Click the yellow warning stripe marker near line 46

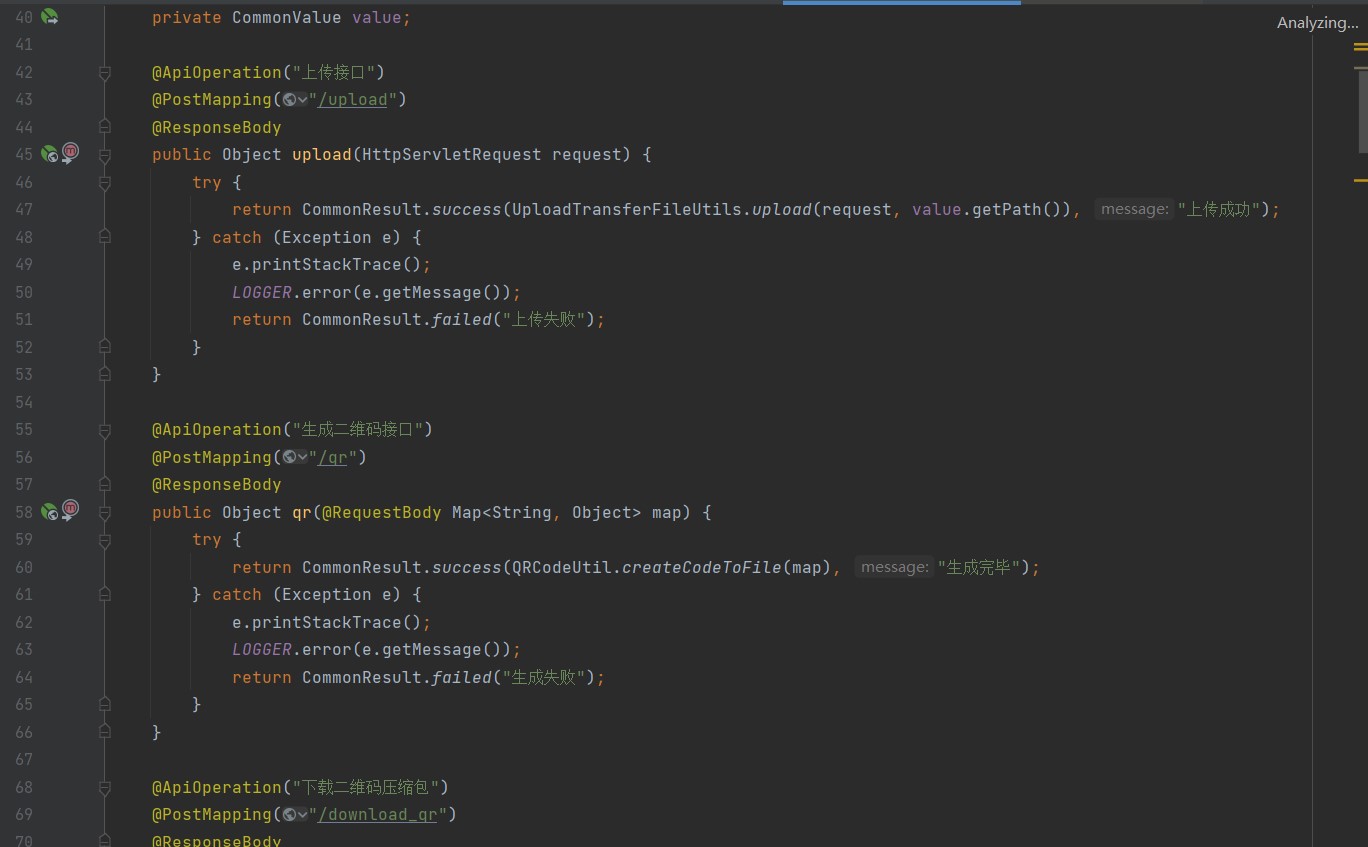click(x=1361, y=181)
